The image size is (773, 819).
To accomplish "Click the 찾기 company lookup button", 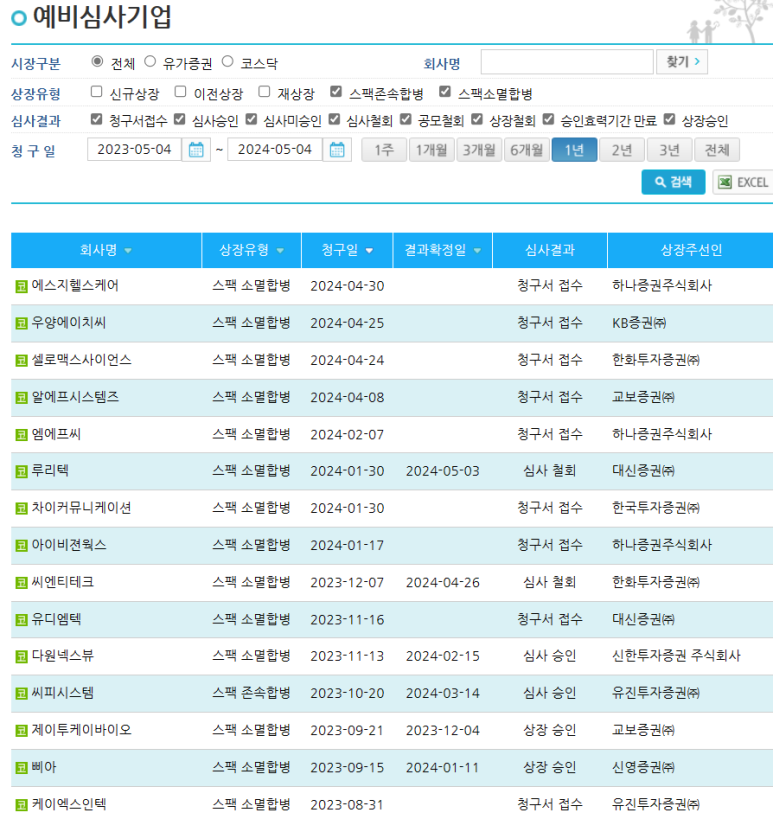I will pyautogui.click(x=682, y=62).
